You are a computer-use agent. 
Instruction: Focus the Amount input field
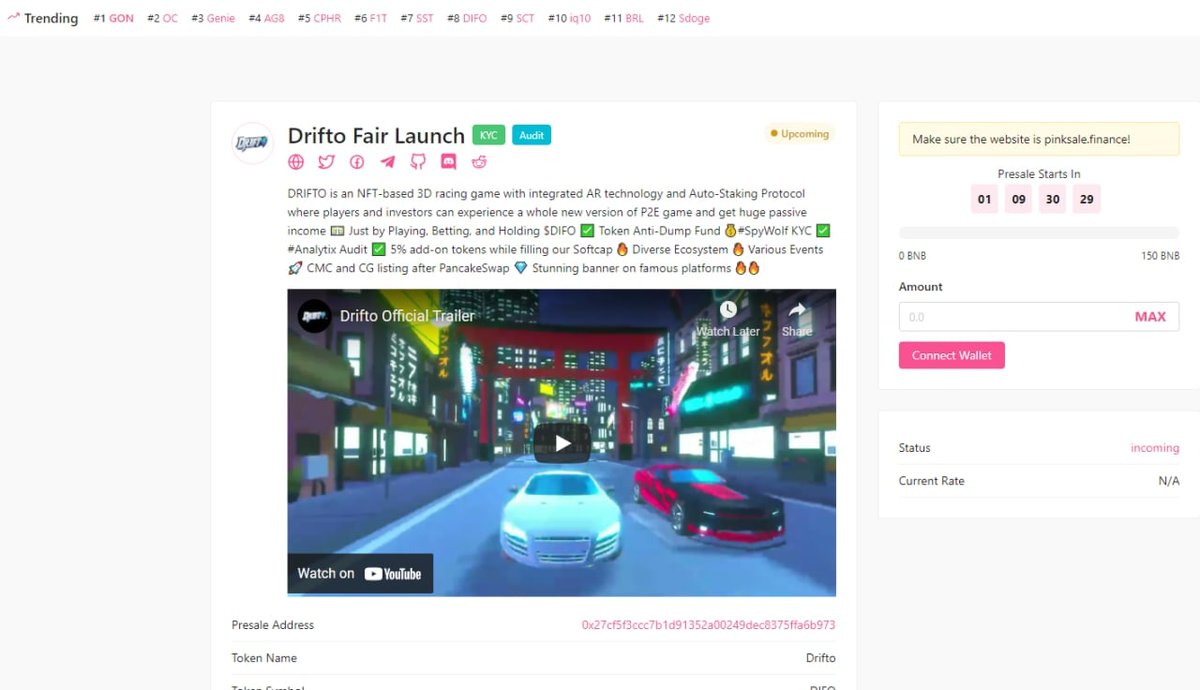(x=1039, y=317)
